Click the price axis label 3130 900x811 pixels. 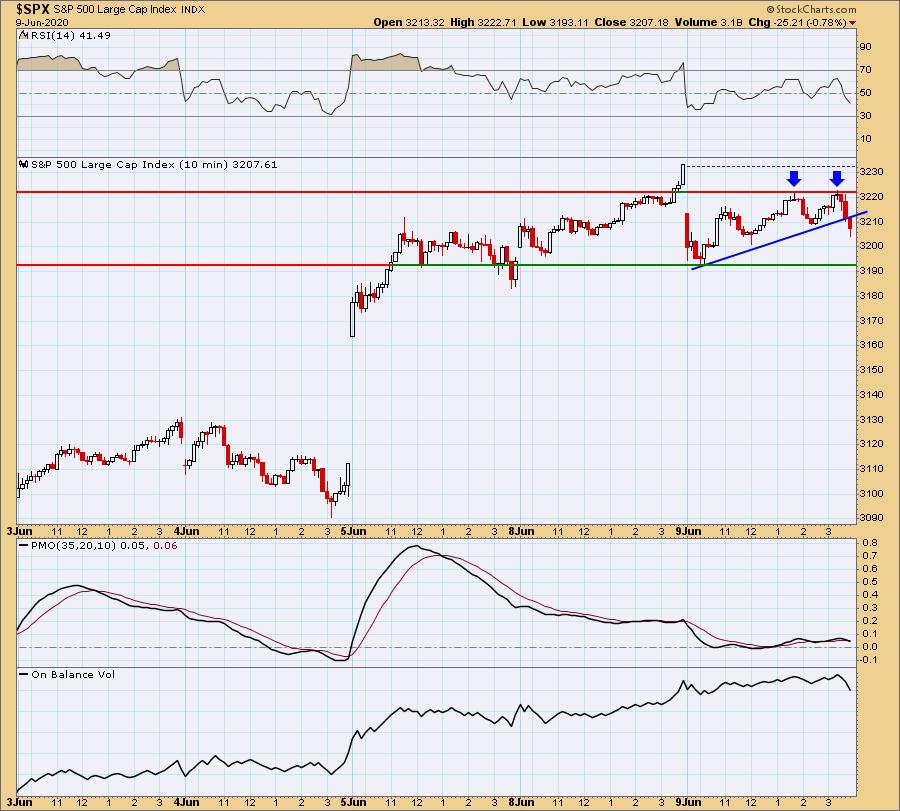tap(871, 419)
